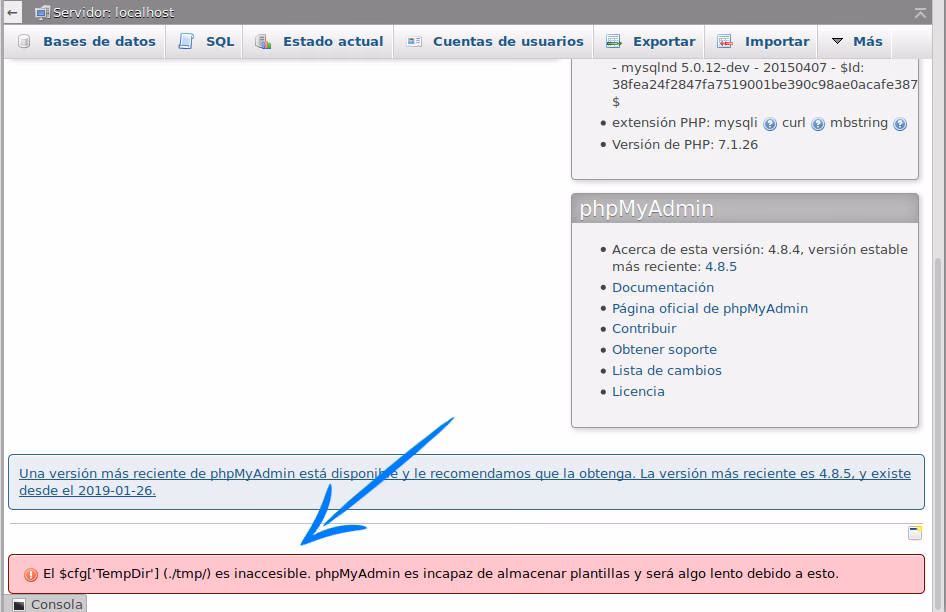Collapse the top header with double-arrow icon
The image size is (946, 612).
click(x=919, y=13)
